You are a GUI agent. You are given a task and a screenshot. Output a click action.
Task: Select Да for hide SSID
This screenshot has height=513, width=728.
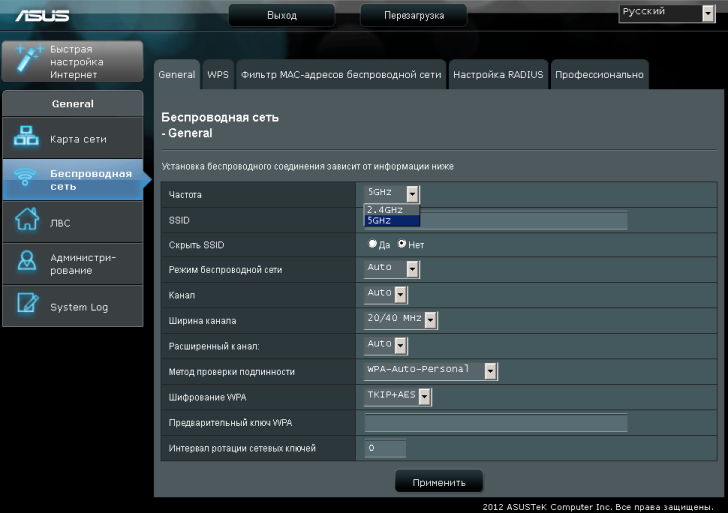(373, 244)
